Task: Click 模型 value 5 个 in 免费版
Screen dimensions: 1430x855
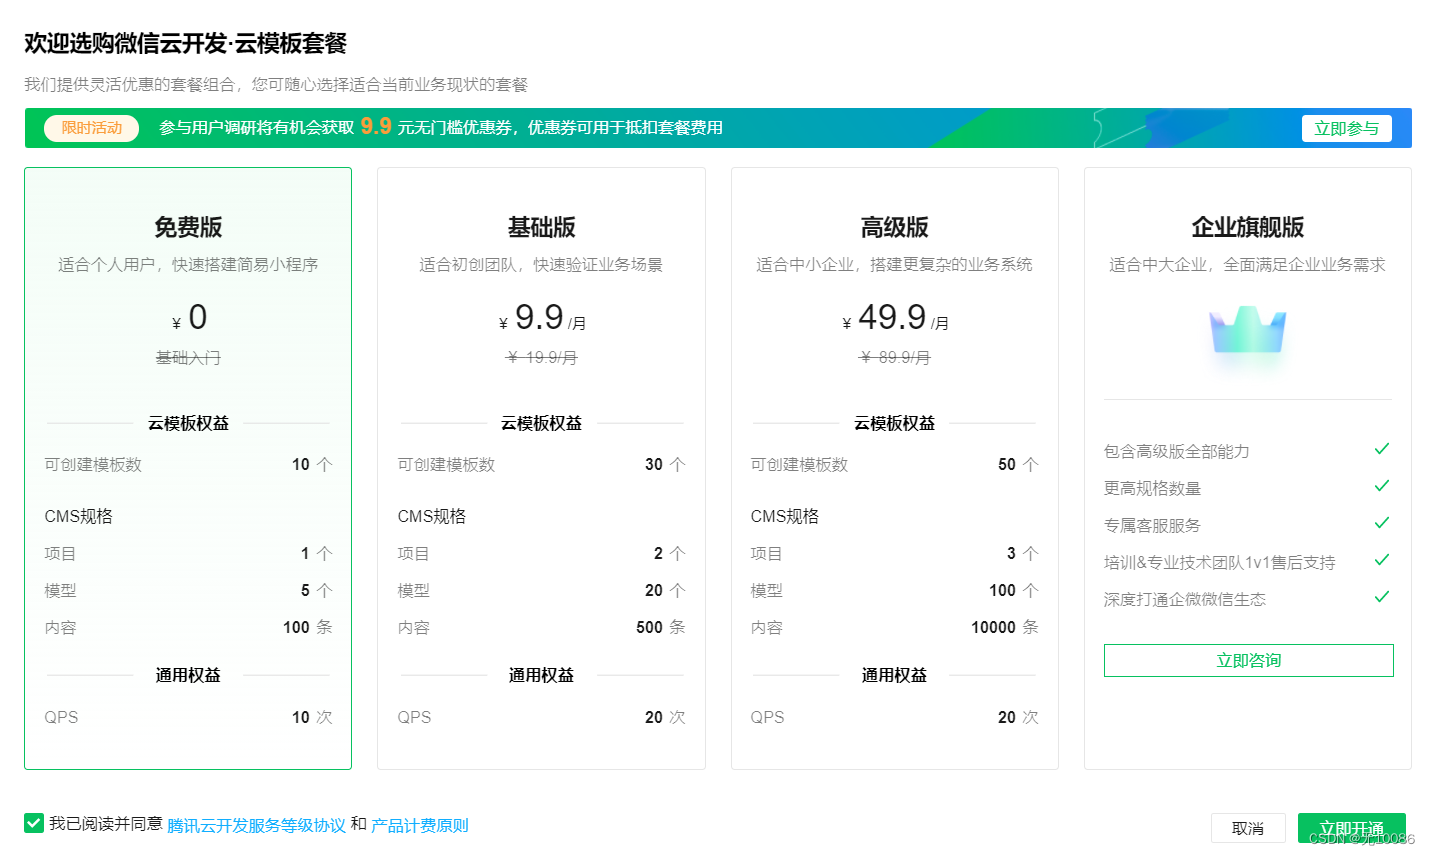Action: click(317, 590)
